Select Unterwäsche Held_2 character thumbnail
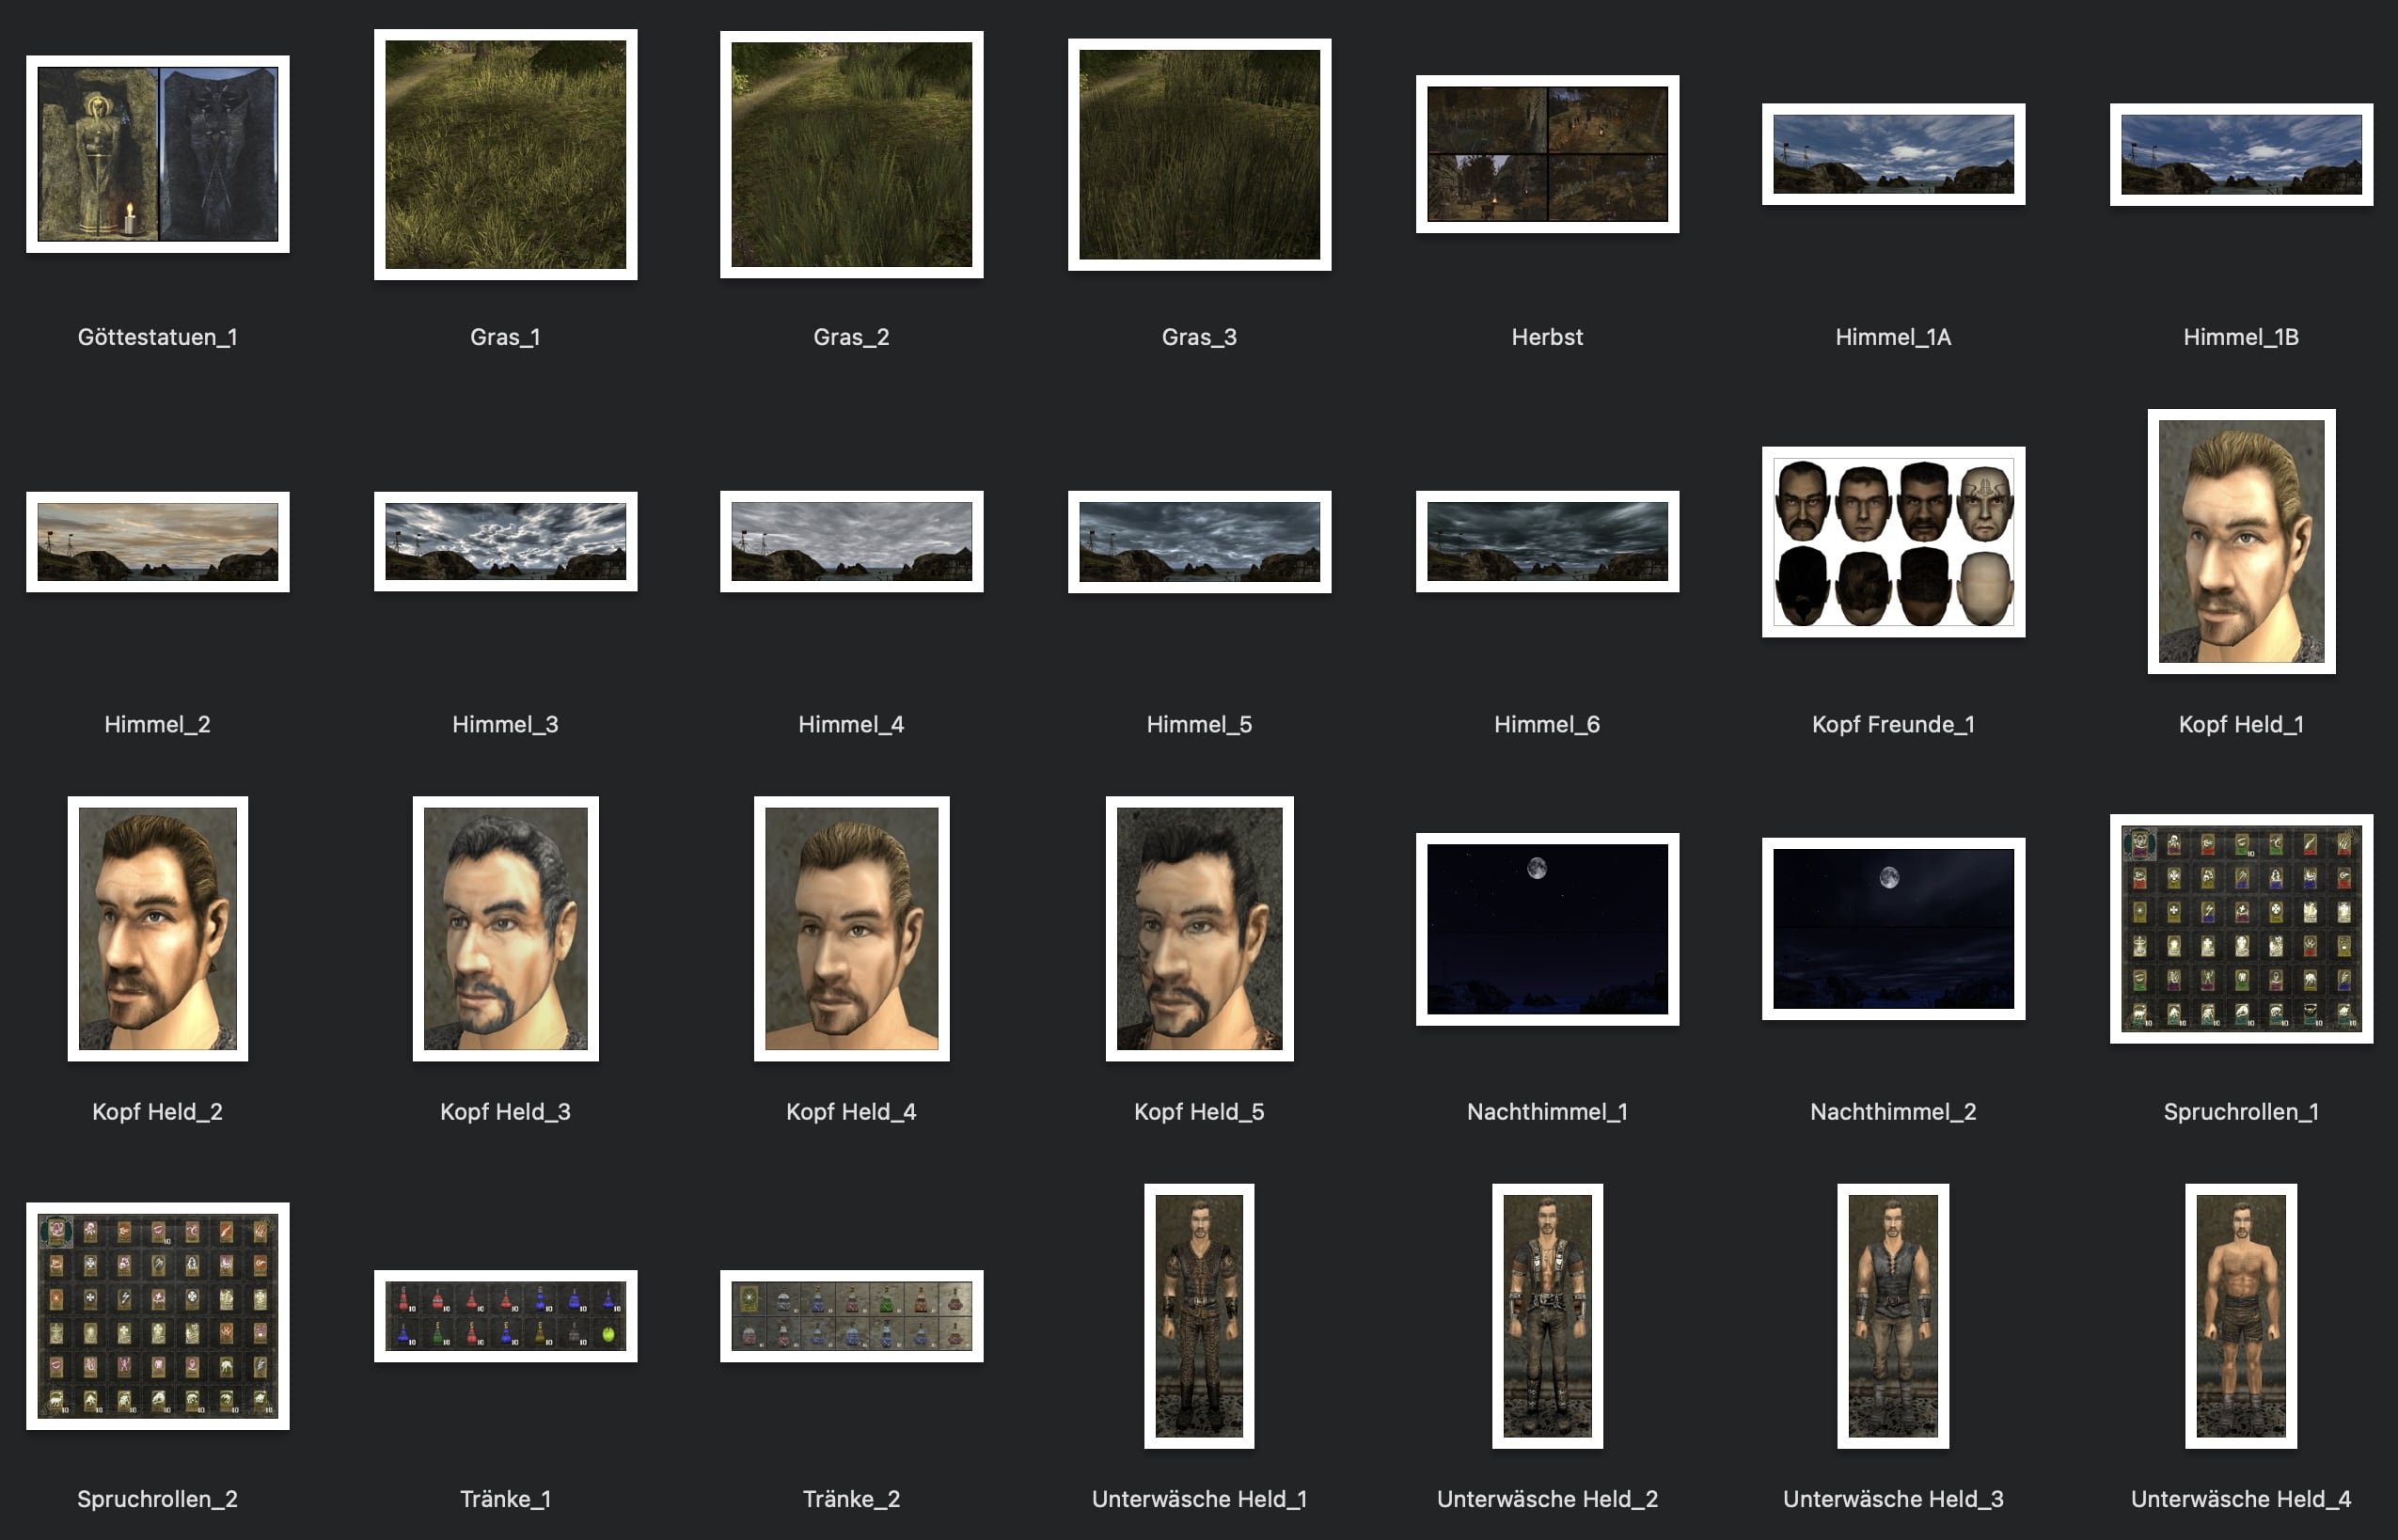 [x=1546, y=1315]
